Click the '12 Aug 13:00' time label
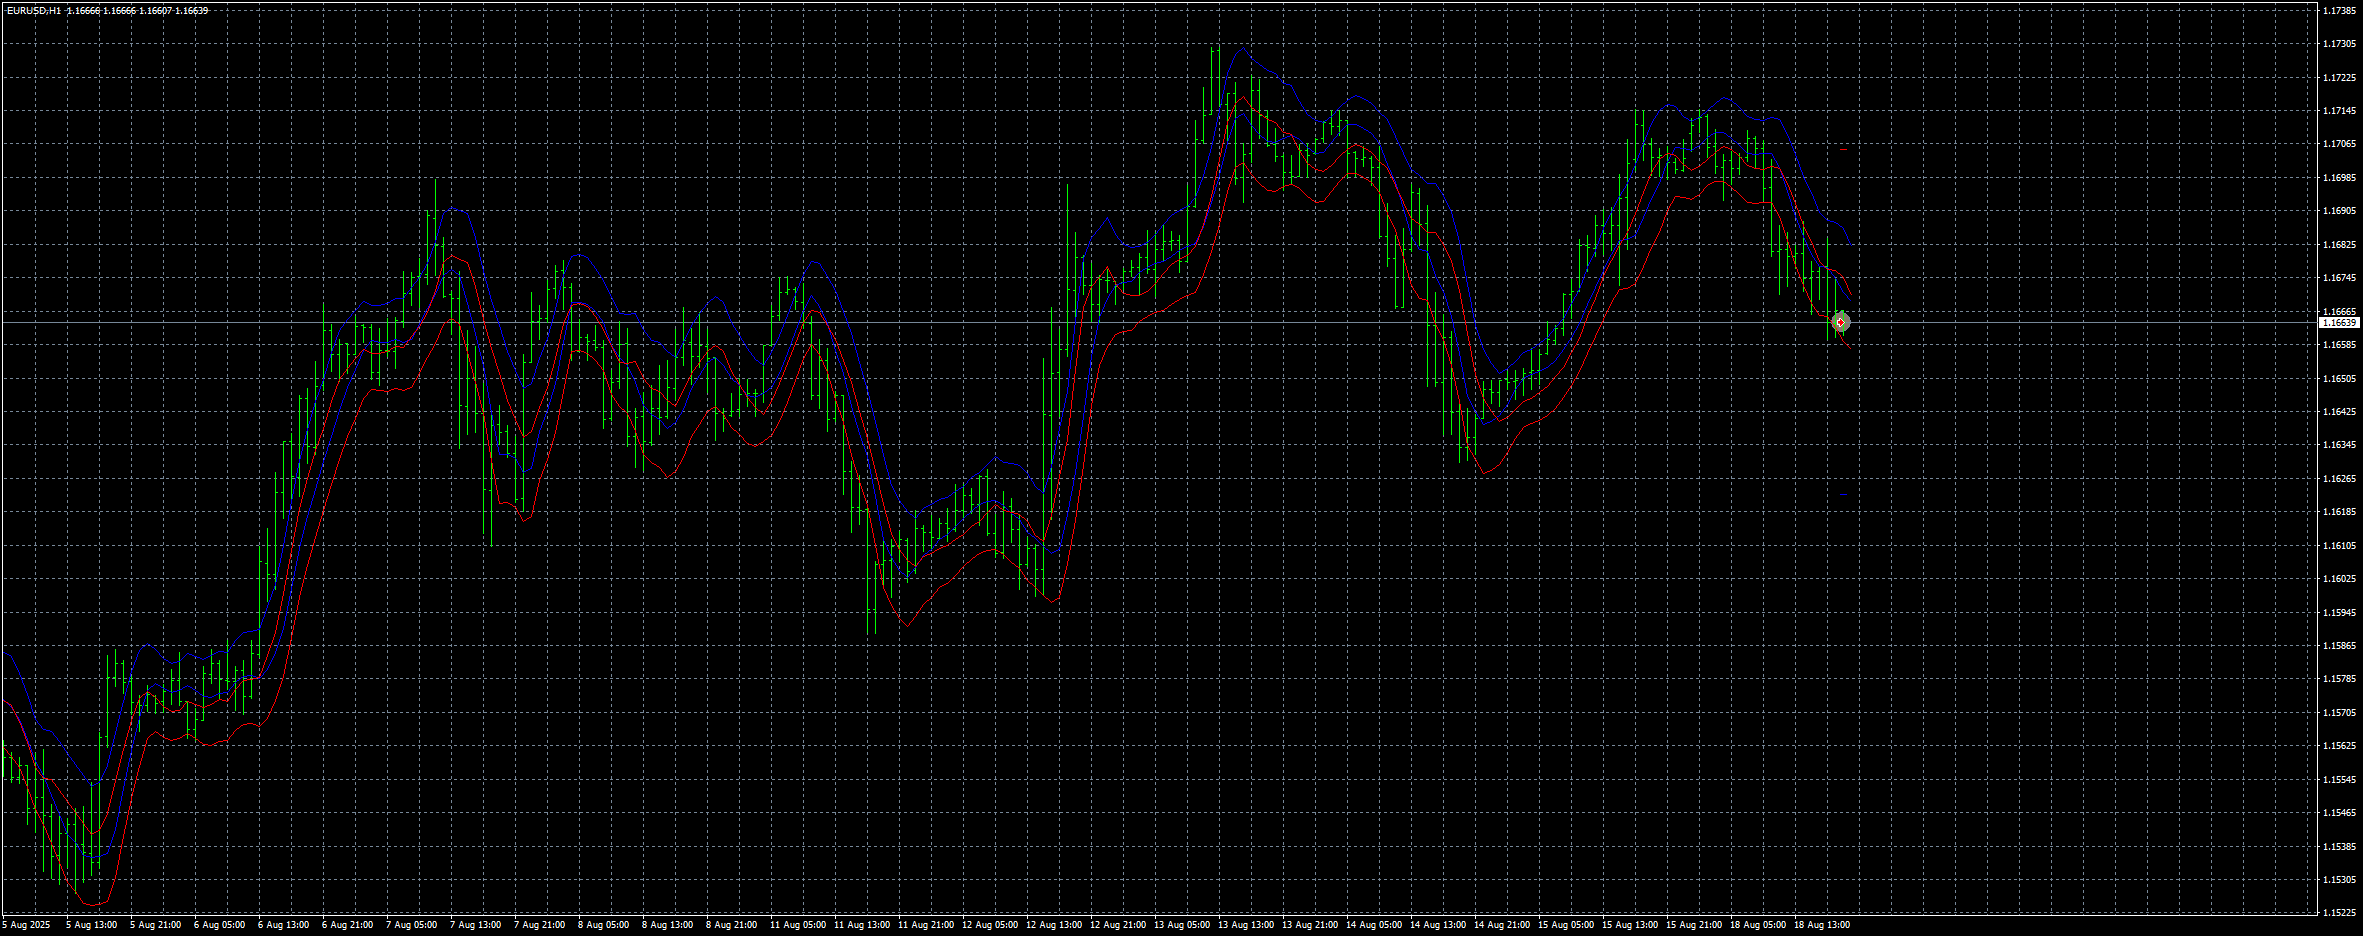The width and height of the screenshot is (2363, 936). click(x=1054, y=925)
